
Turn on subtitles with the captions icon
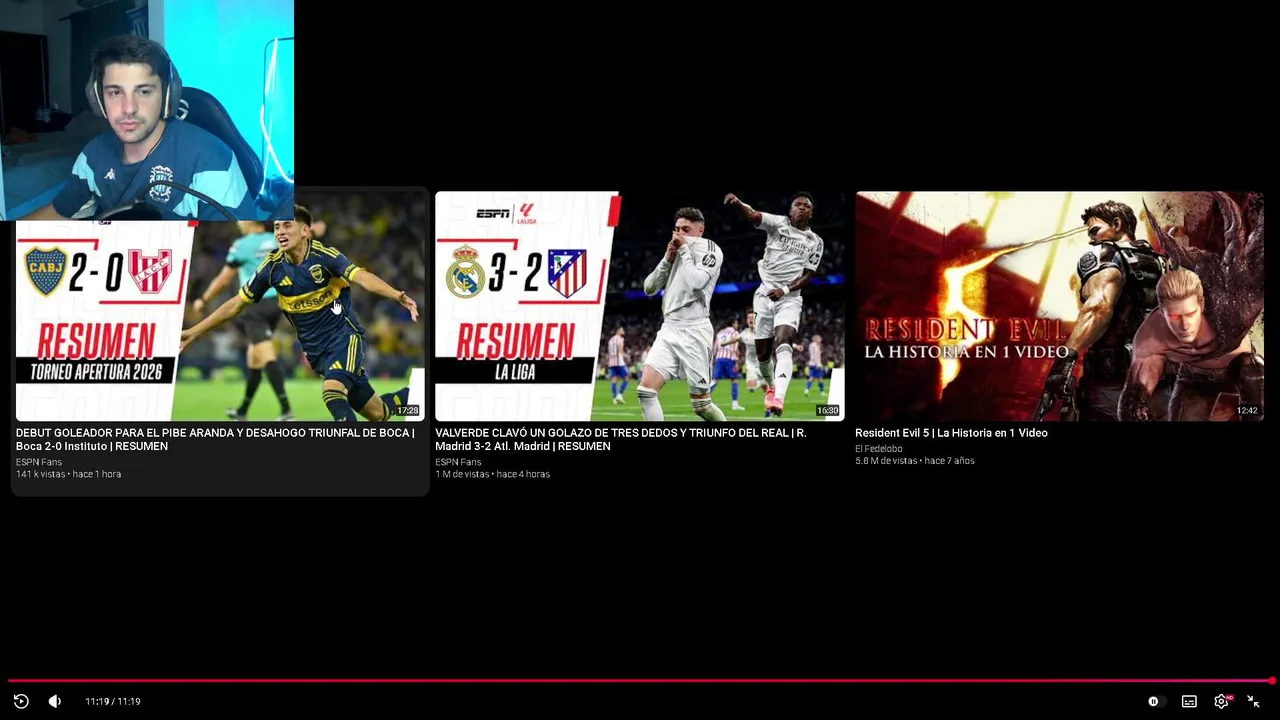click(1189, 701)
